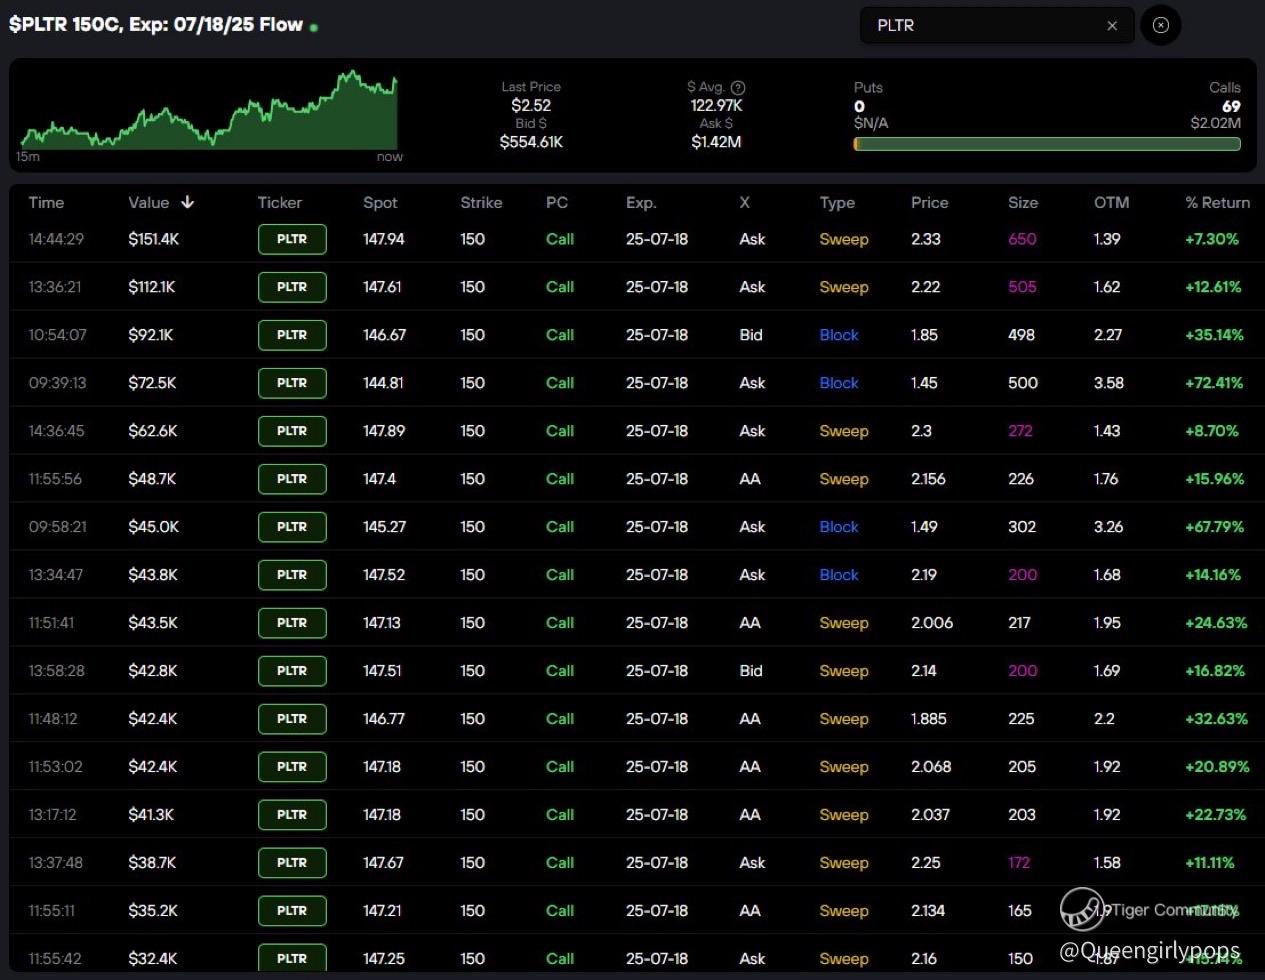Image resolution: width=1265 pixels, height=980 pixels.
Task: Click the Calls $2.02M total
Action: point(1215,123)
